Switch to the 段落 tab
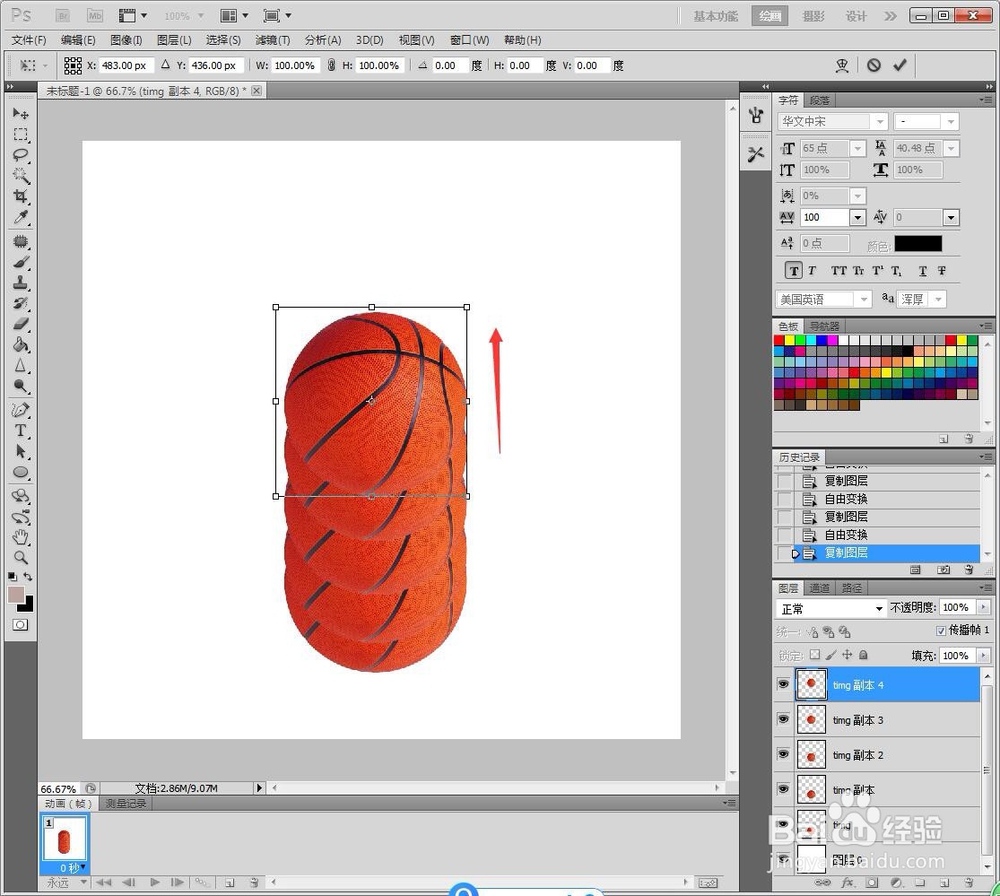This screenshot has height=896, width=1000. [820, 100]
